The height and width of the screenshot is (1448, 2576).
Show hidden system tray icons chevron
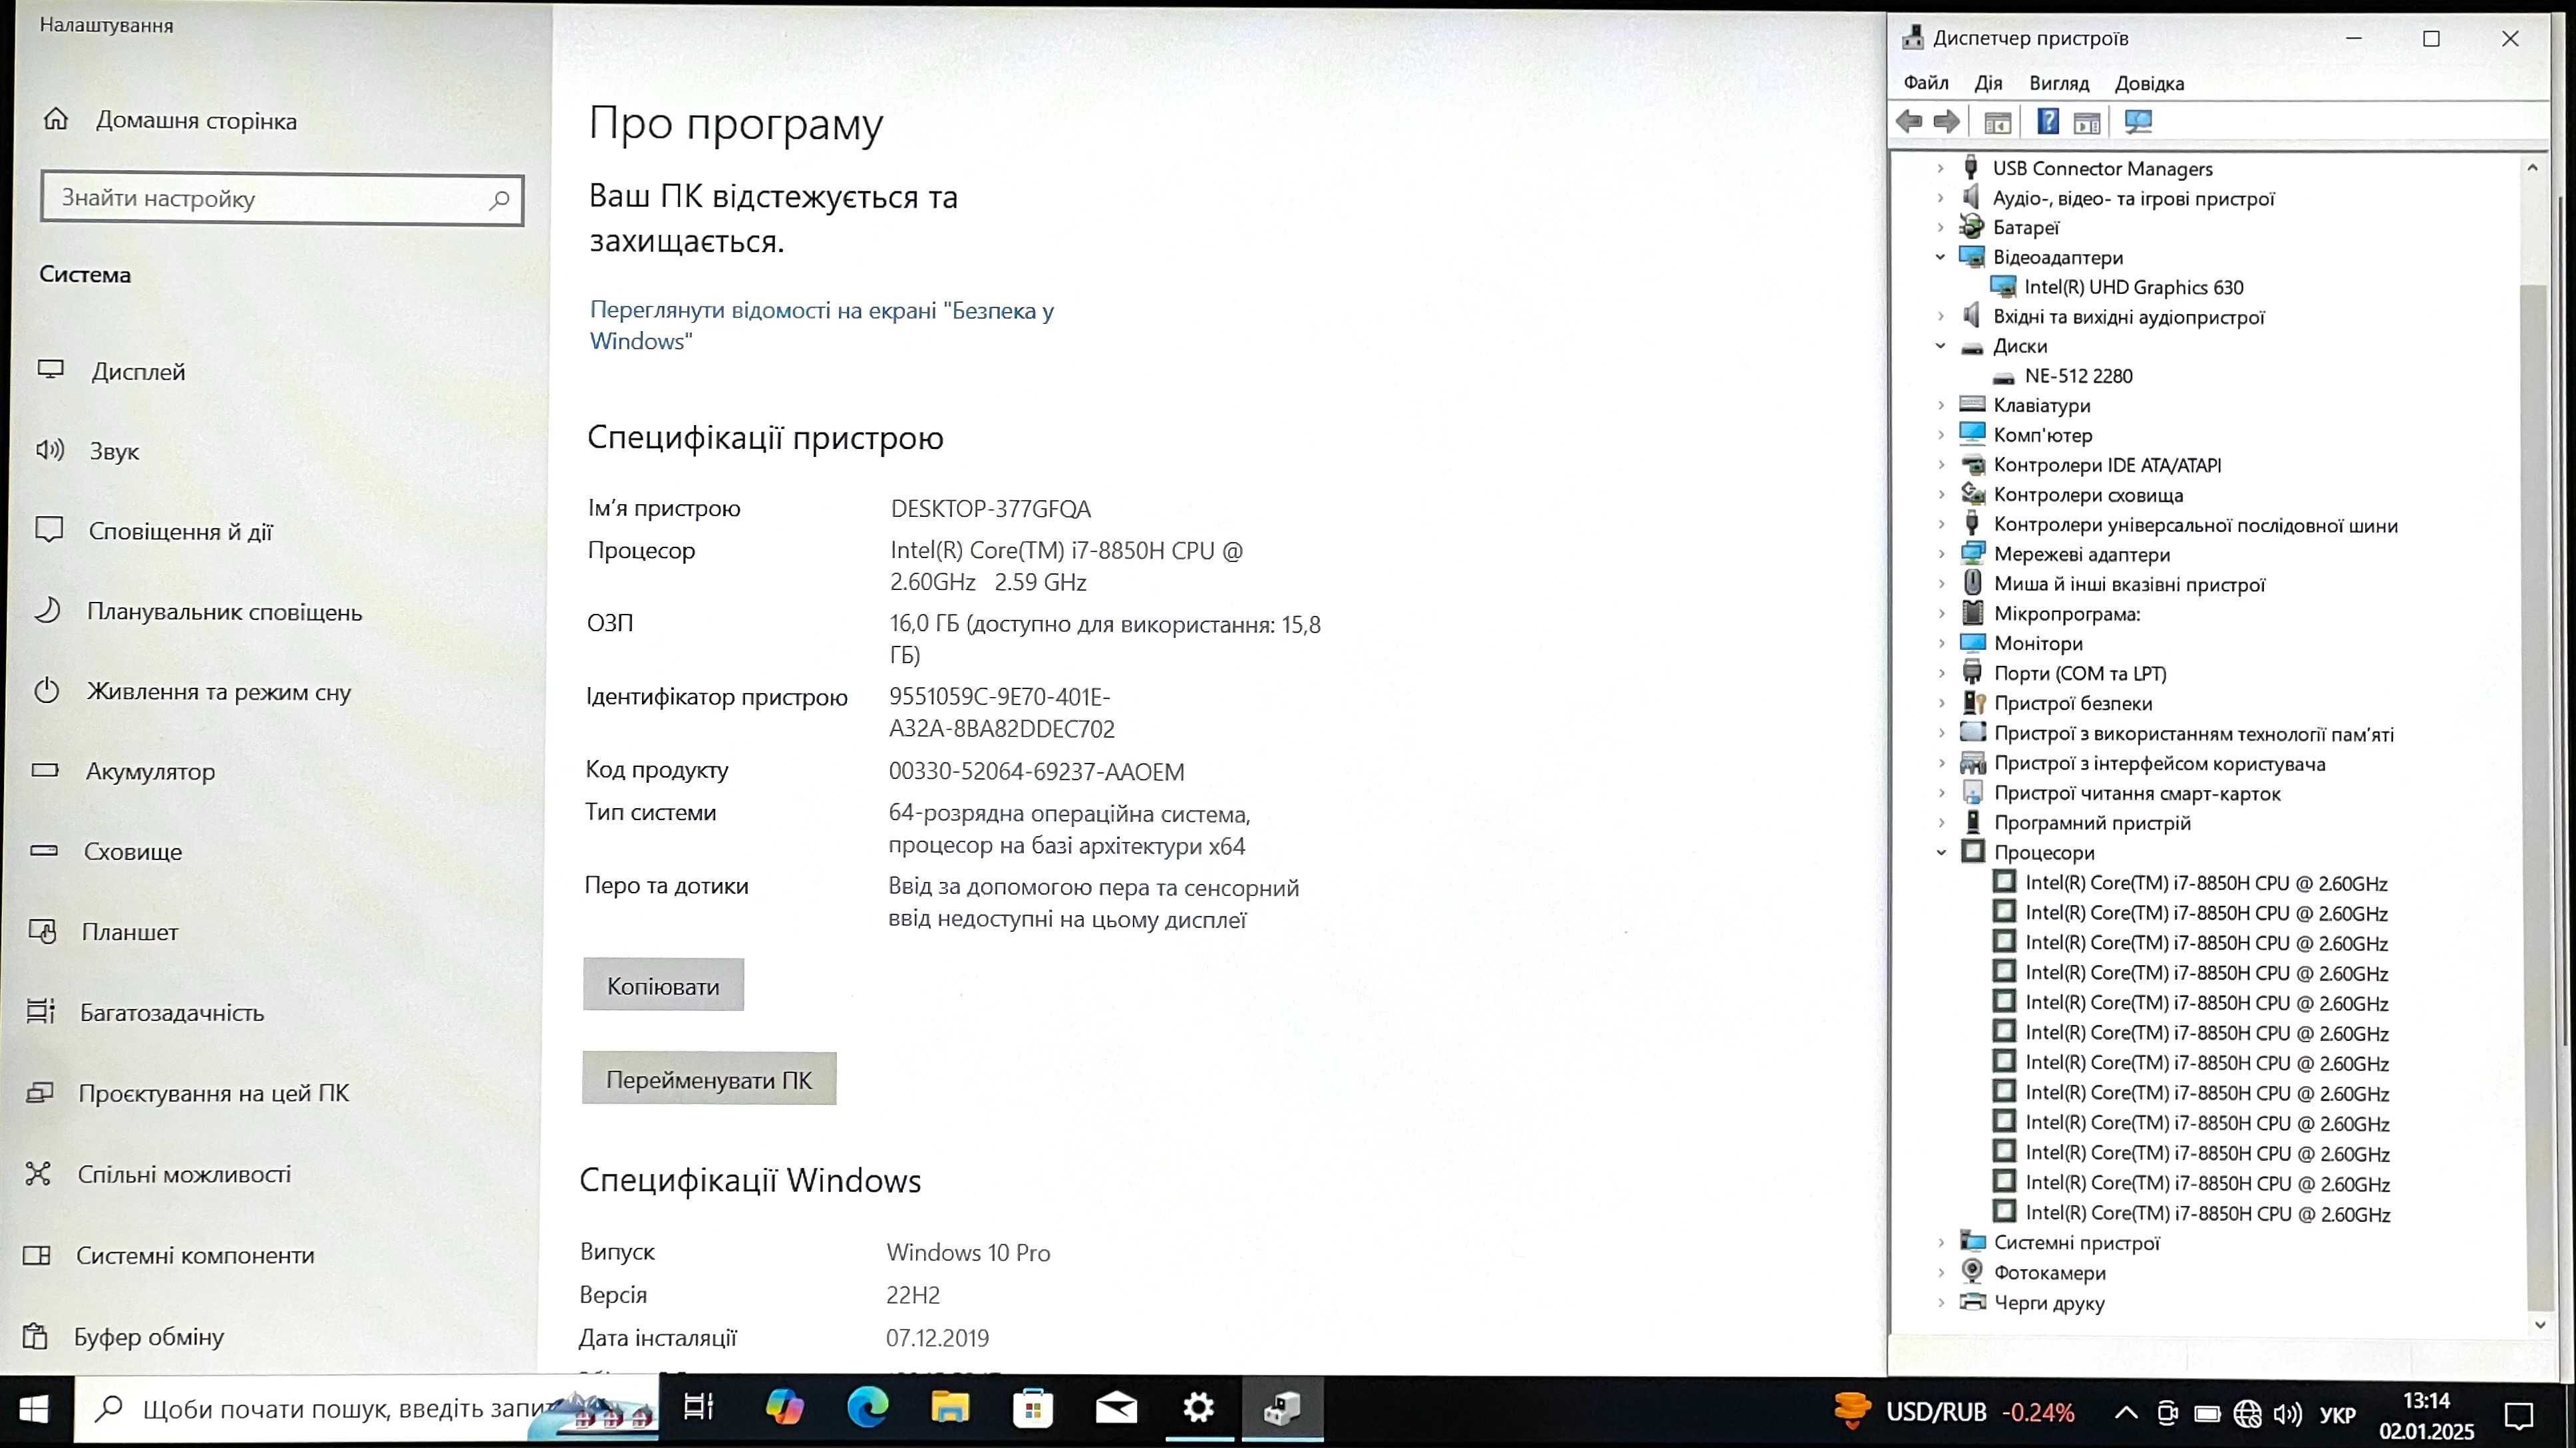2126,1414
